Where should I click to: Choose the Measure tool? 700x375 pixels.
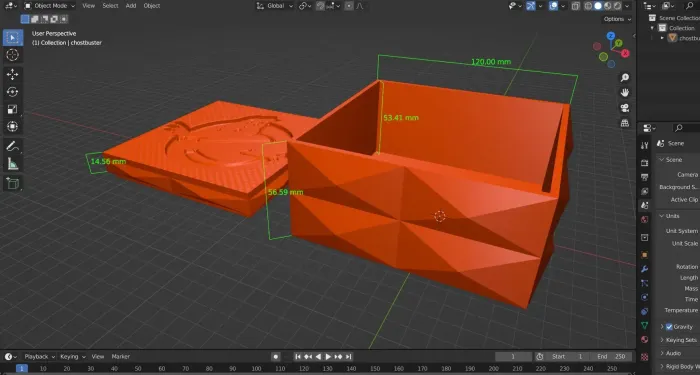12,164
